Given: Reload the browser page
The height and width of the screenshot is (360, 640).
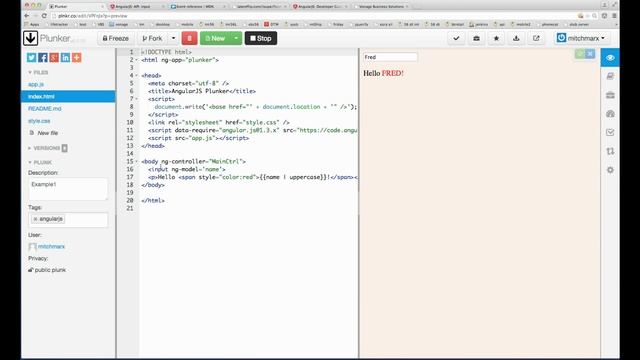Looking at the screenshot, I should (44, 16).
